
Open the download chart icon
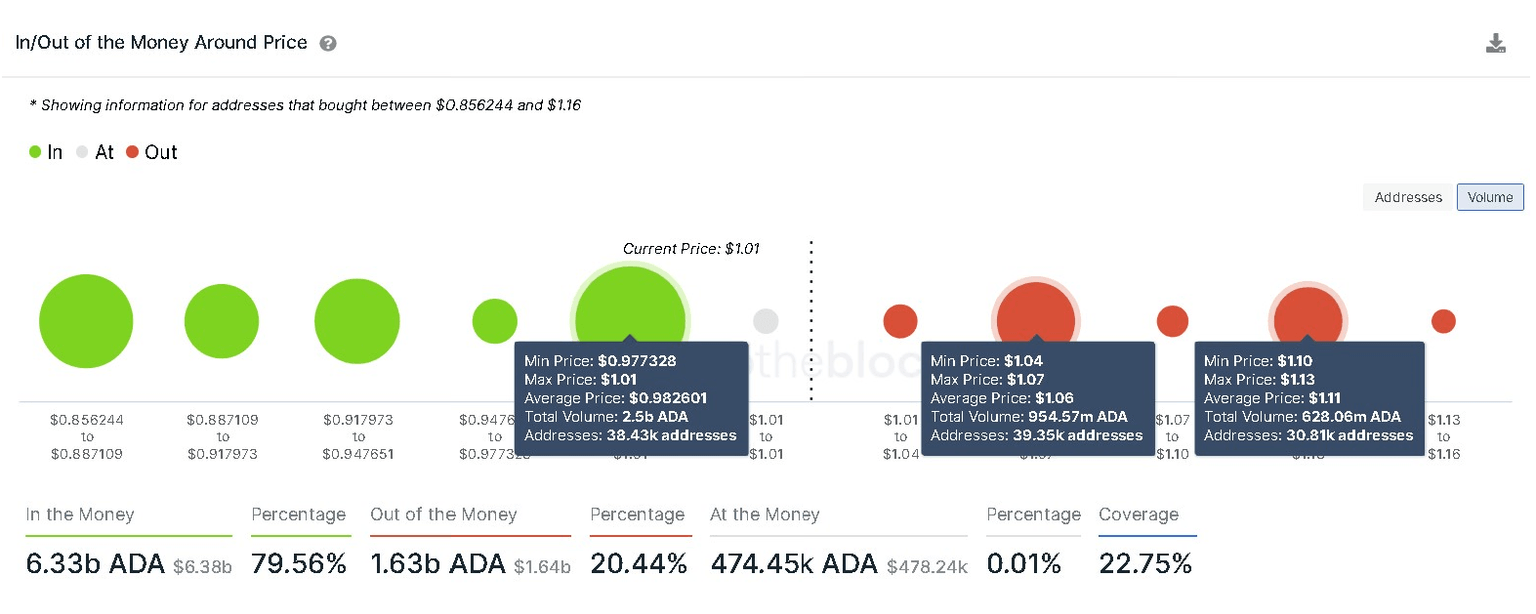(1496, 43)
